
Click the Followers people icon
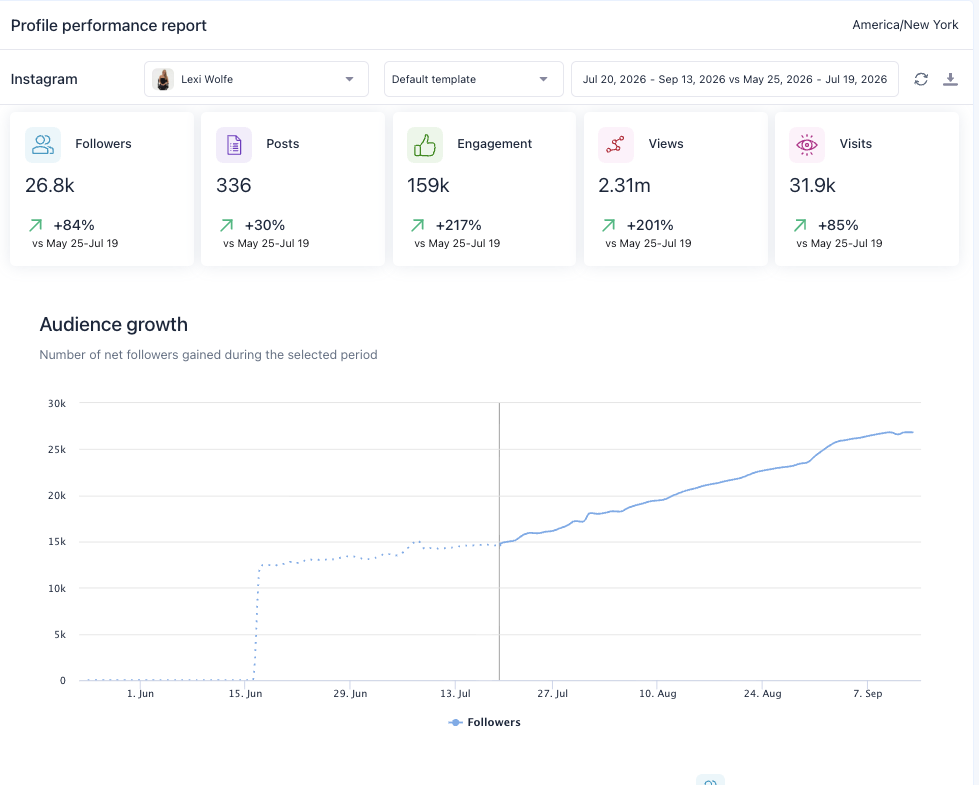(x=43, y=145)
